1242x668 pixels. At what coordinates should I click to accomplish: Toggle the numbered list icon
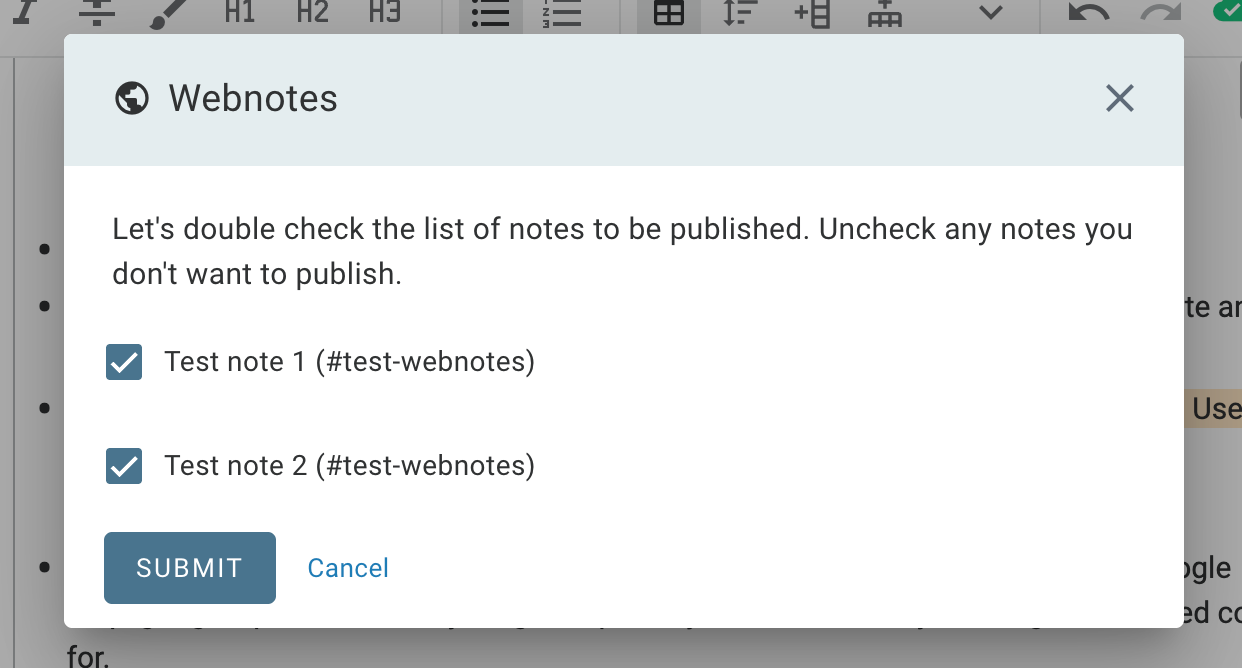(562, 14)
